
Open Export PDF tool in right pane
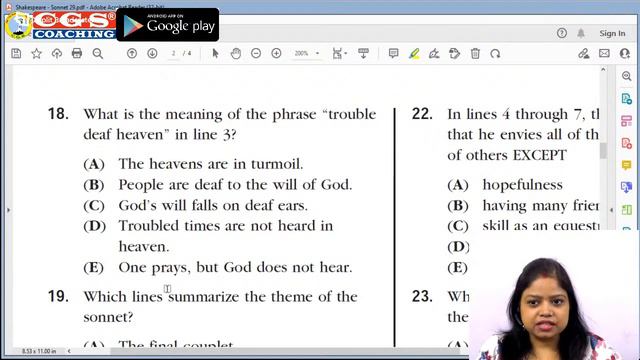pos(627,99)
